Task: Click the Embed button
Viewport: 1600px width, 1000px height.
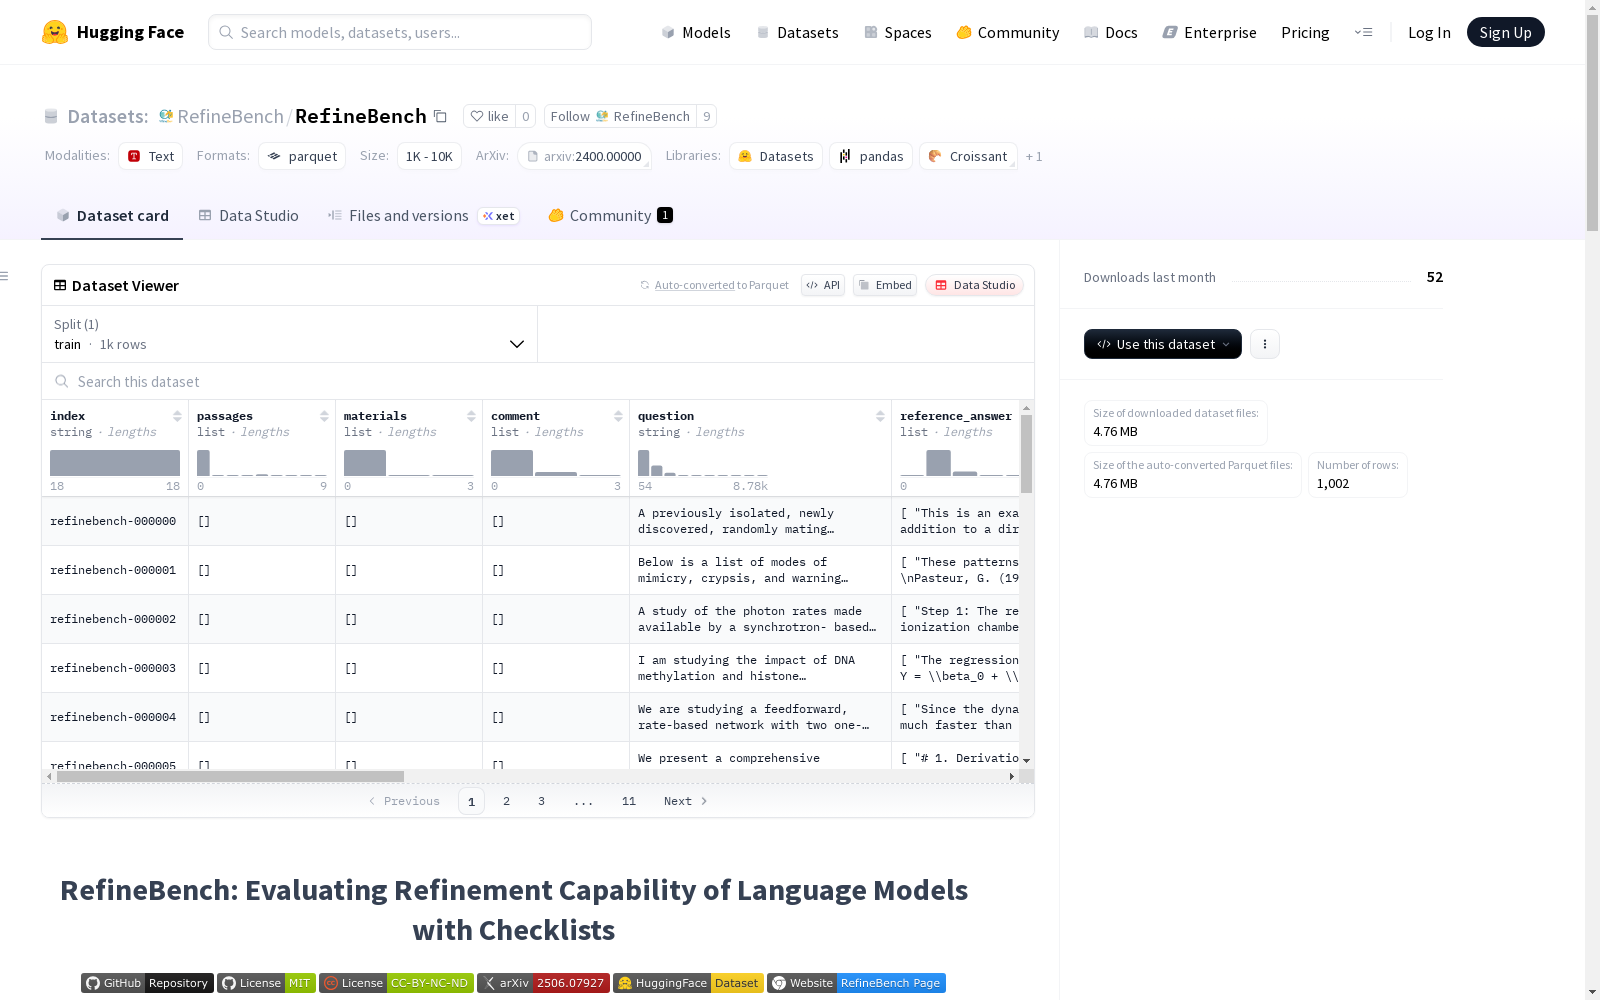Action: pos(885,285)
